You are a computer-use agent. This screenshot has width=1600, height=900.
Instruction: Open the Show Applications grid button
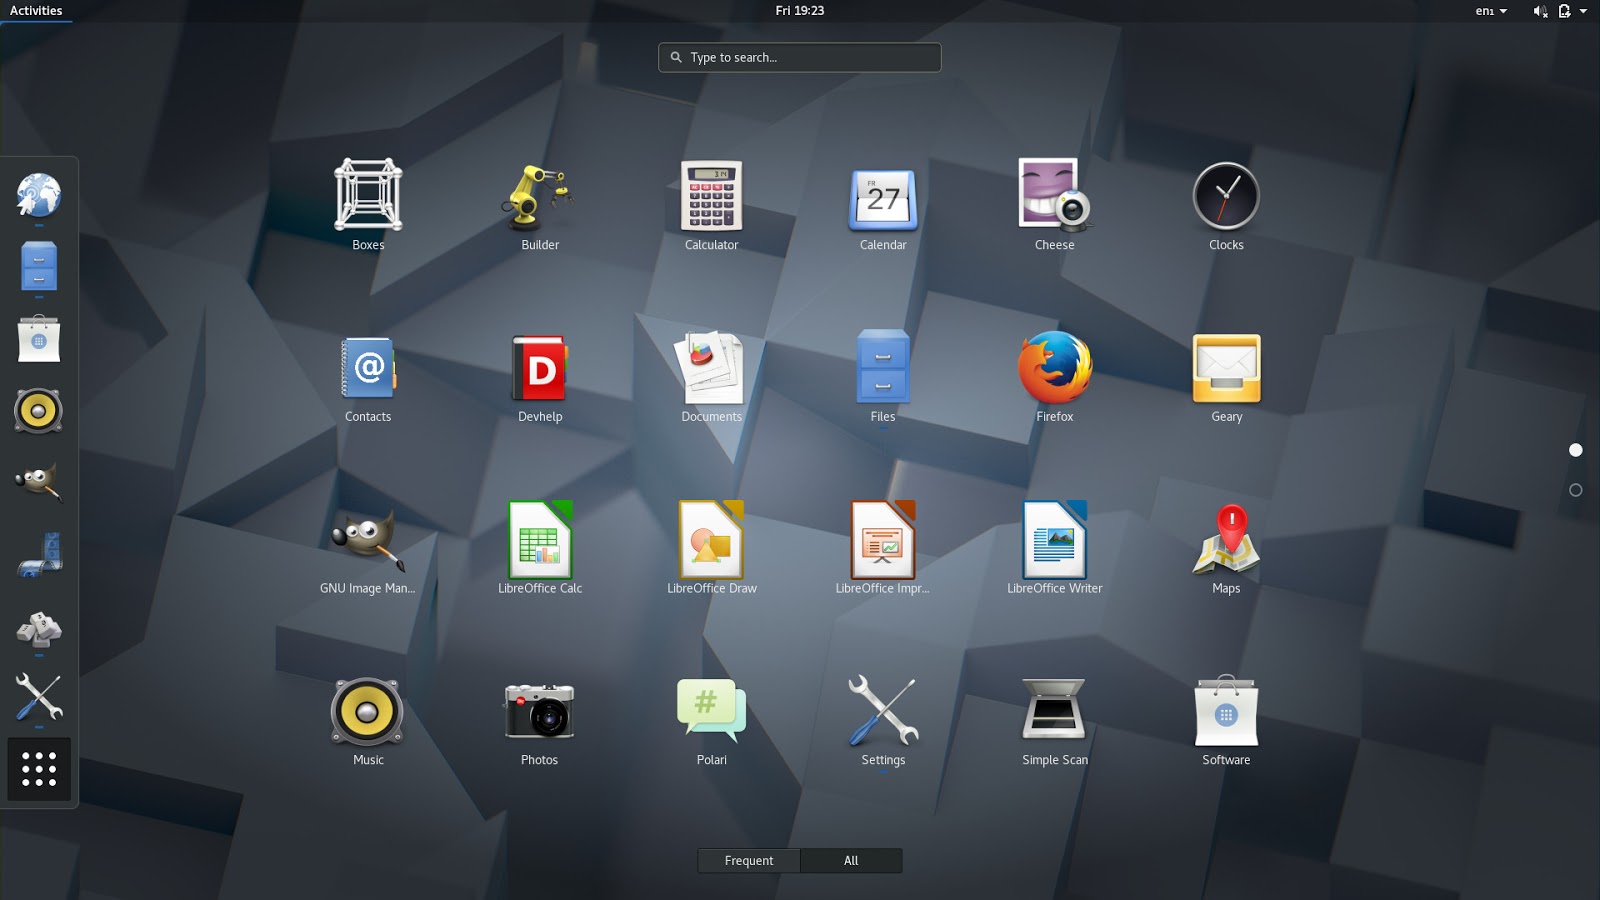38,768
